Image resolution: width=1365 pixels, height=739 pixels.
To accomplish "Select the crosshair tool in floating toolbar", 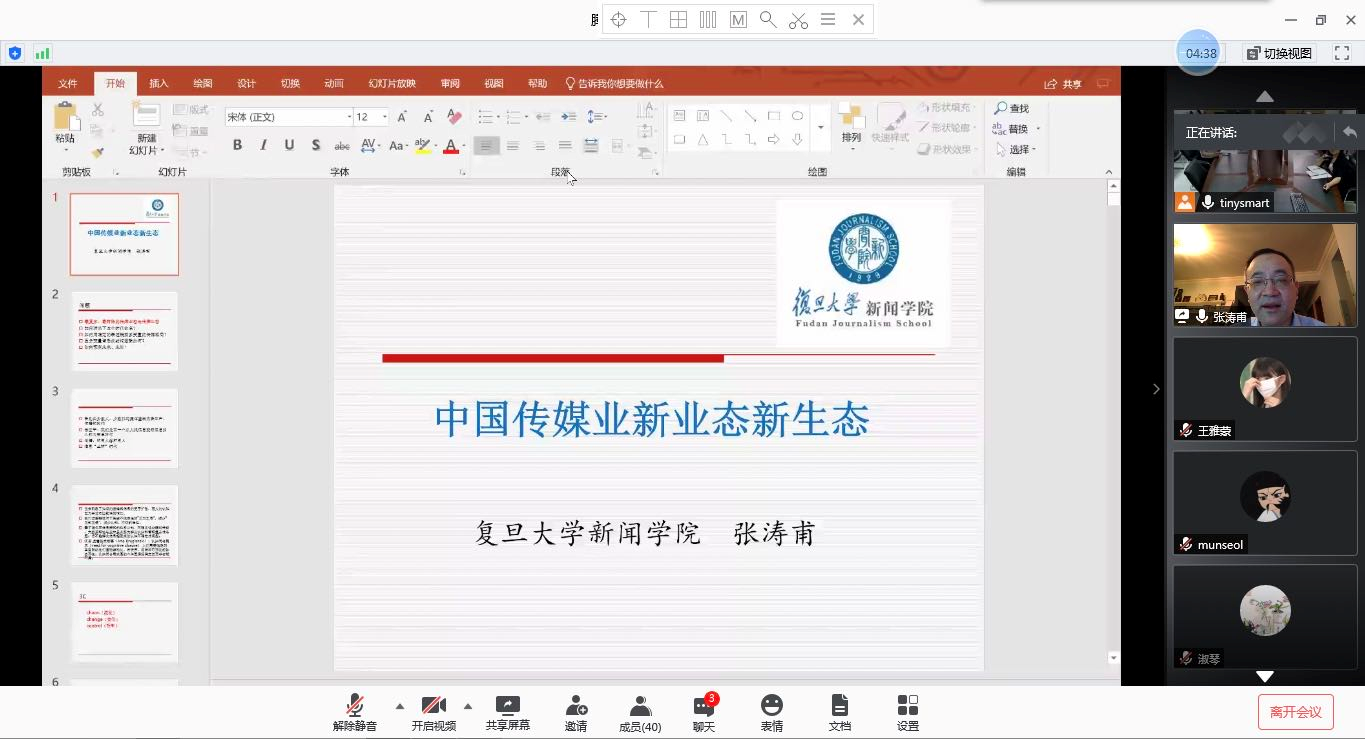I will tap(618, 19).
